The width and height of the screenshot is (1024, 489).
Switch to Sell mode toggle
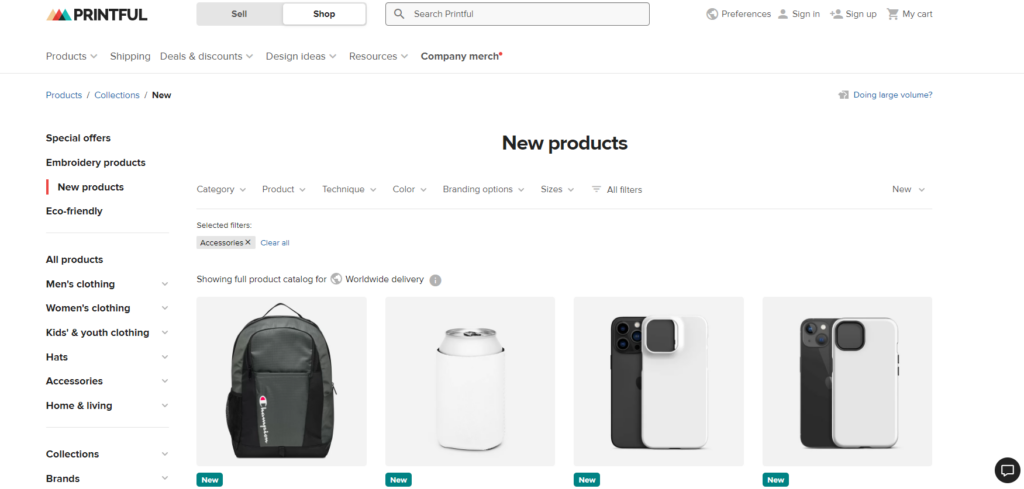coord(239,14)
